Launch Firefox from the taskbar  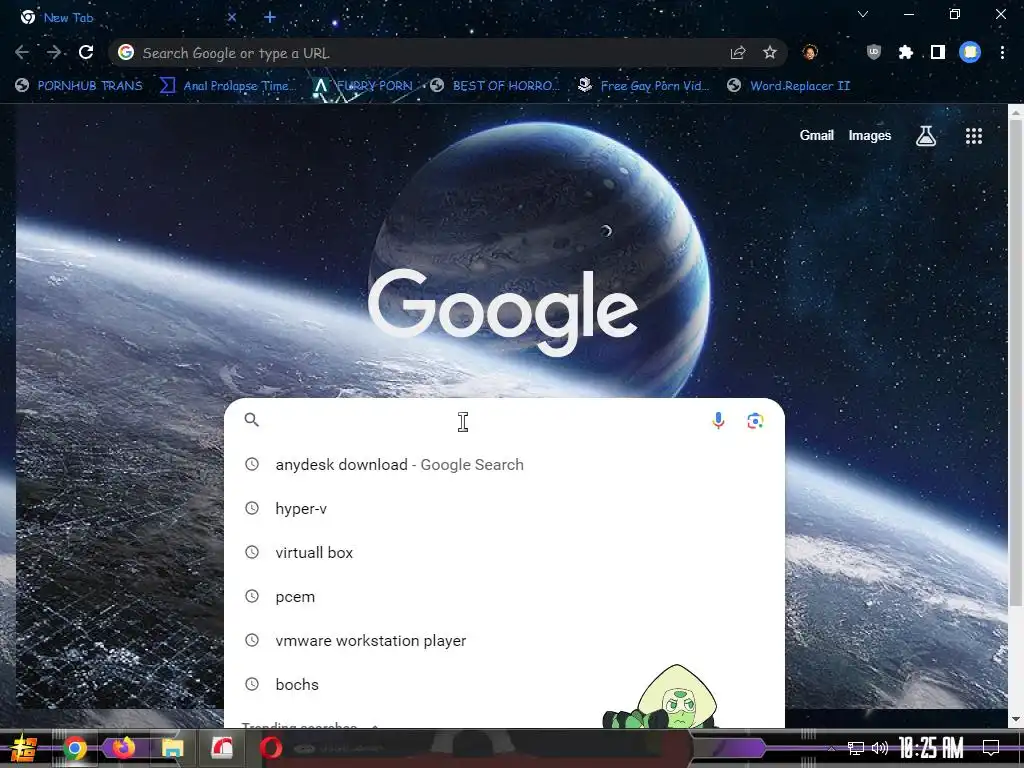[123, 748]
